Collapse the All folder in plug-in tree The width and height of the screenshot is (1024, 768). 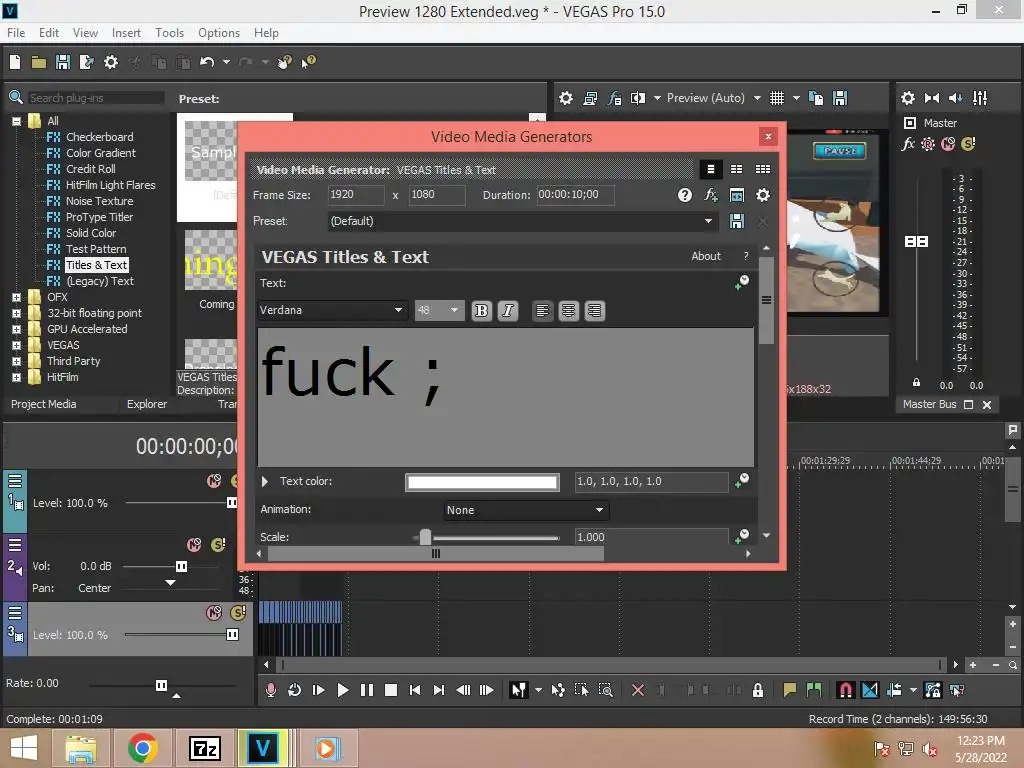(x=16, y=121)
